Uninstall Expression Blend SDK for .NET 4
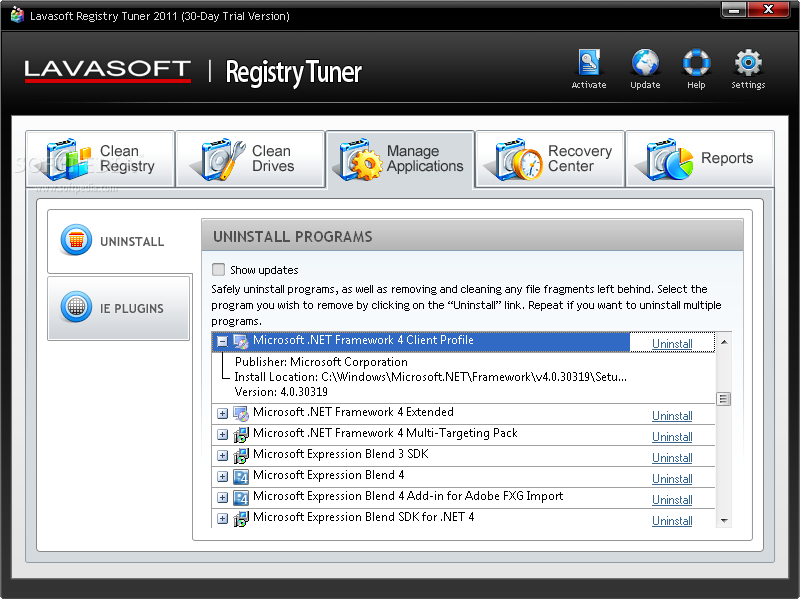Image resolution: width=800 pixels, height=599 pixels. 672,520
